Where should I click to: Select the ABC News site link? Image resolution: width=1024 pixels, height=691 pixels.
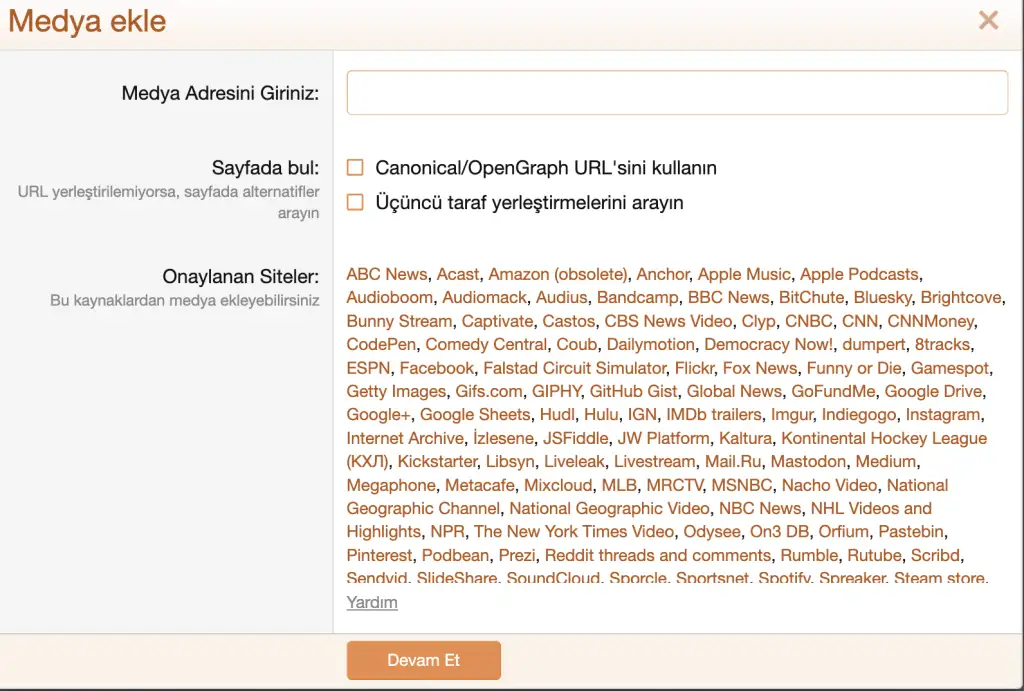(387, 274)
